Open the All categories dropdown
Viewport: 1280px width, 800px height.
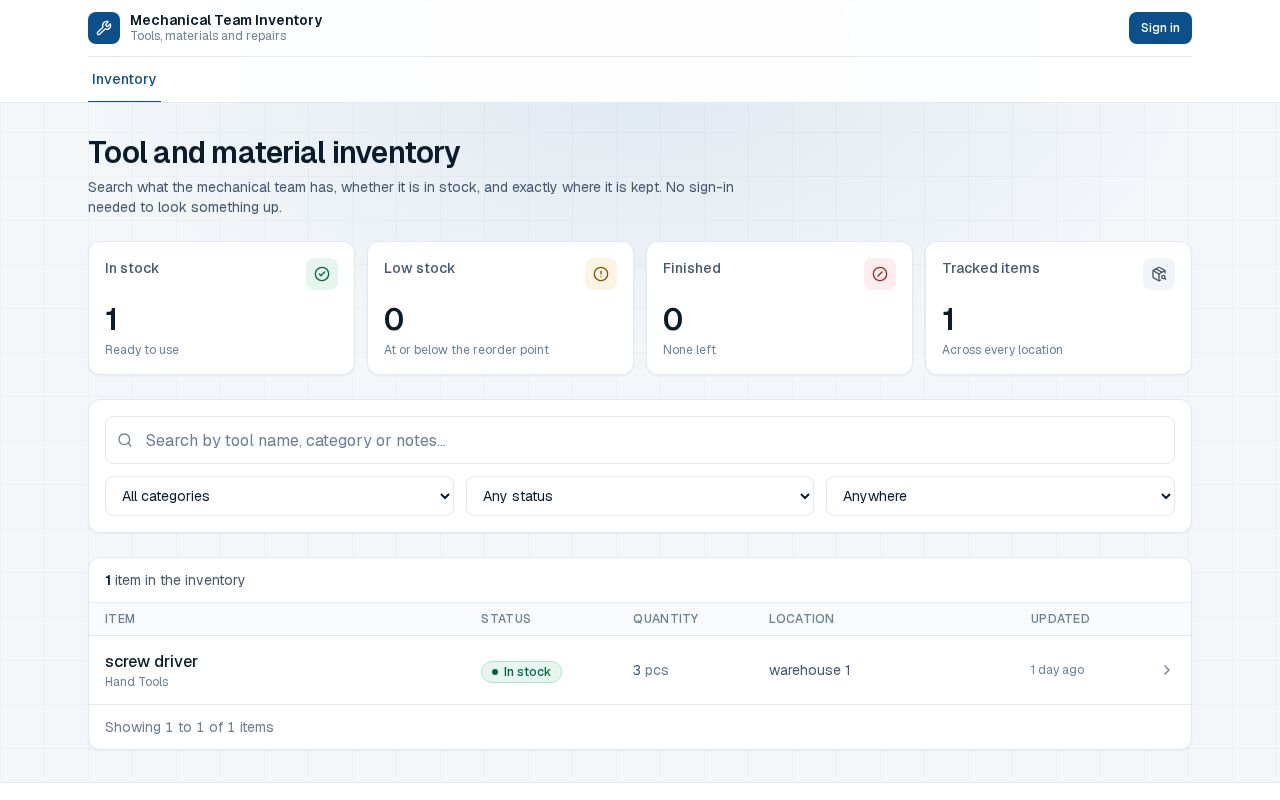279,496
